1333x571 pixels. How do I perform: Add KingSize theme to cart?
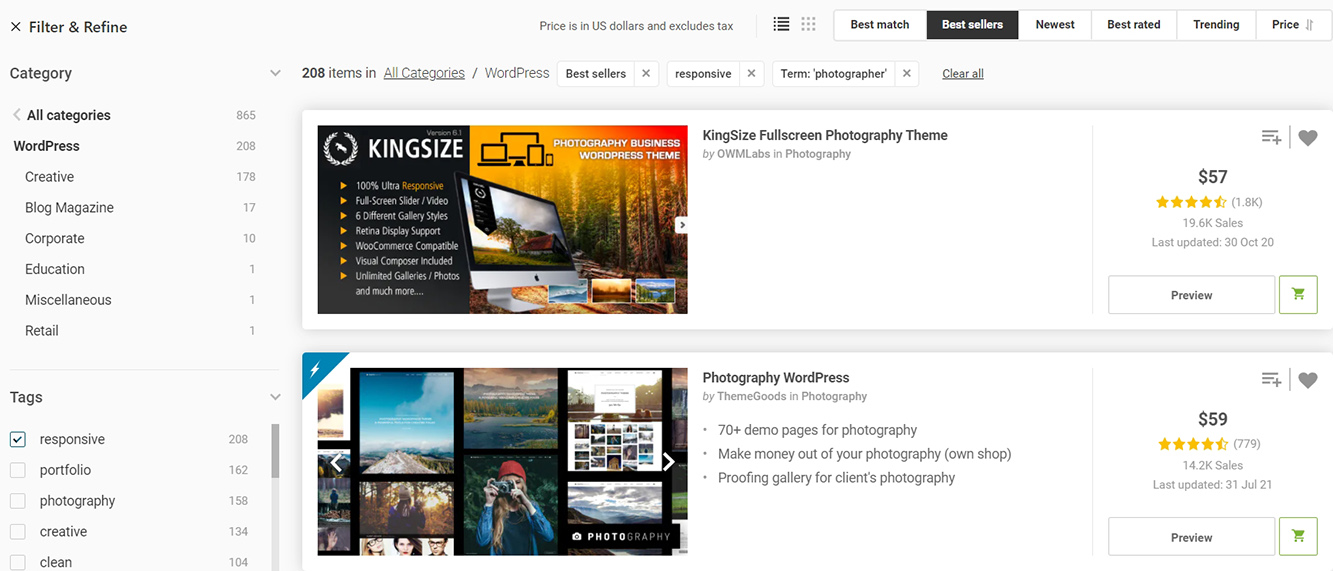pyautogui.click(x=1298, y=295)
